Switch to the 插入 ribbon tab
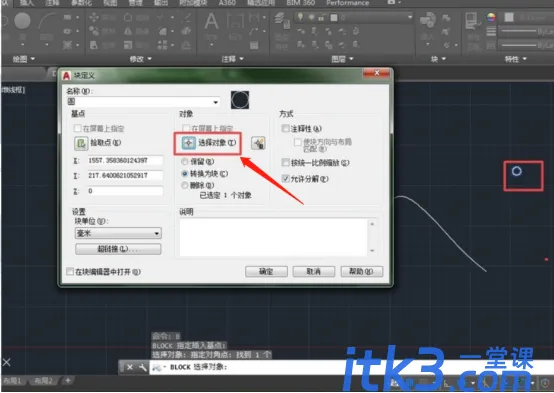 (26, 3)
